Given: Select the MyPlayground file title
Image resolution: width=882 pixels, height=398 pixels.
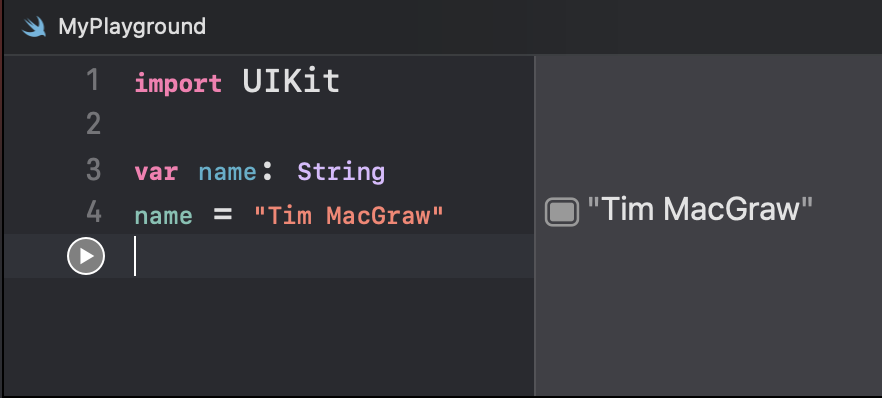Looking at the screenshot, I should [x=132, y=26].
